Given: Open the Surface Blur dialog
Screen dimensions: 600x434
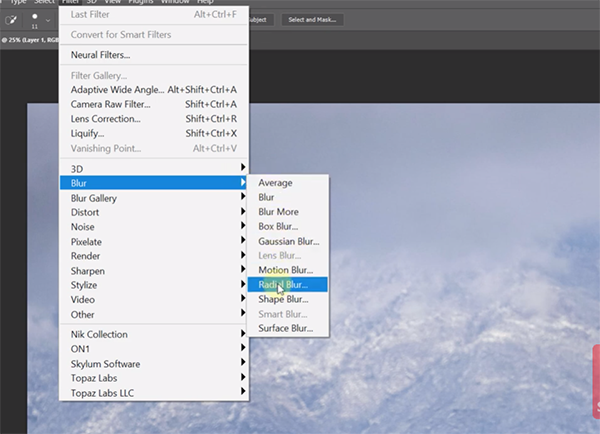Looking at the screenshot, I should click(288, 328).
